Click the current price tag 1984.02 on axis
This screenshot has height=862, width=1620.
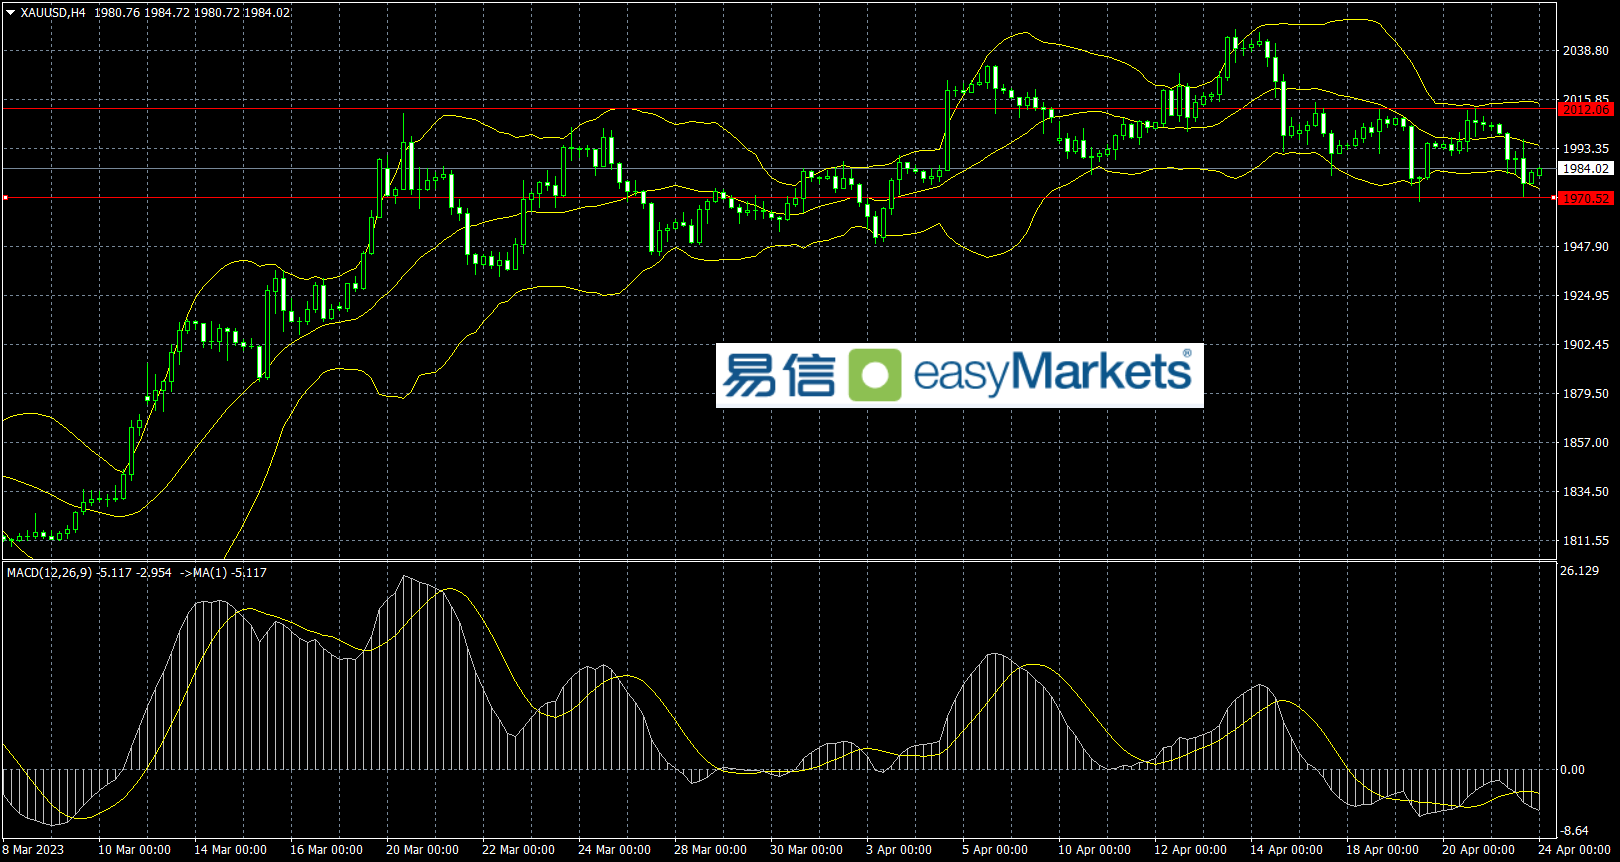(x=1586, y=169)
